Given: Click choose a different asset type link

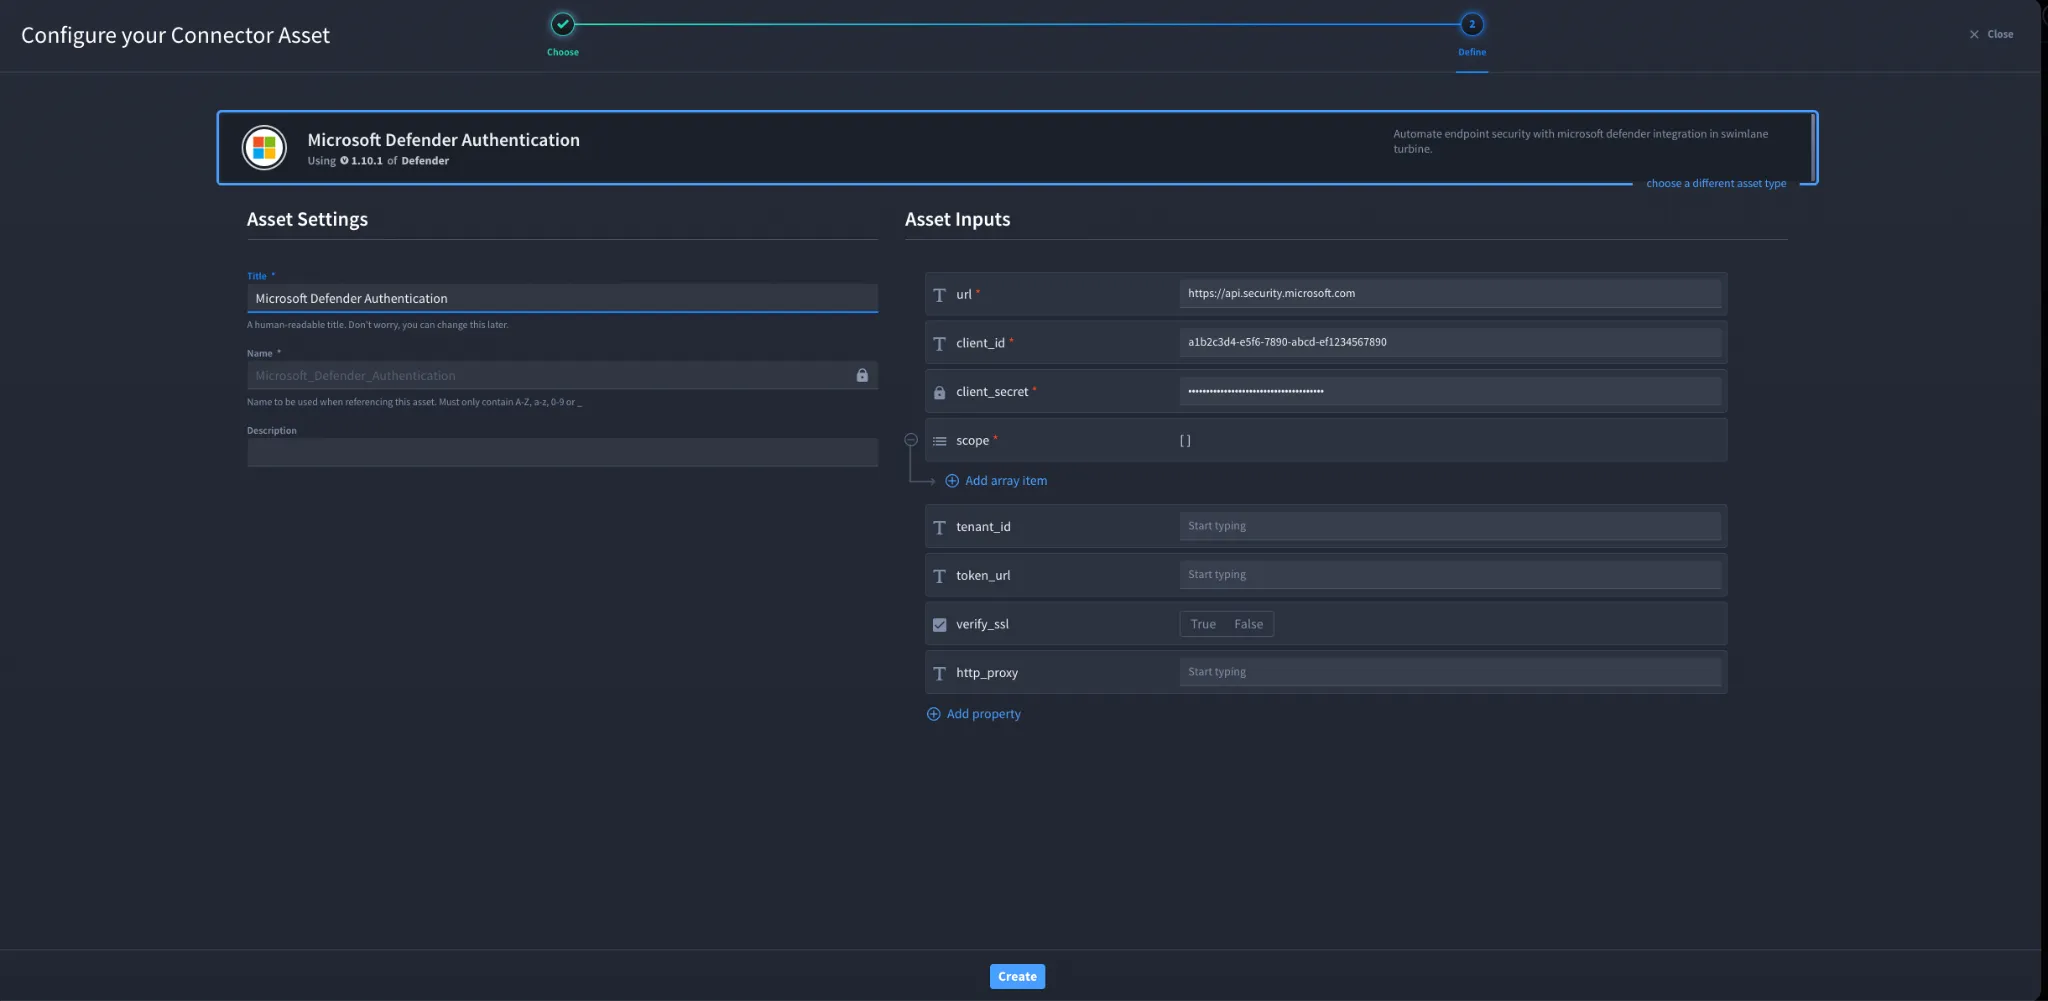Looking at the screenshot, I should 1716,183.
